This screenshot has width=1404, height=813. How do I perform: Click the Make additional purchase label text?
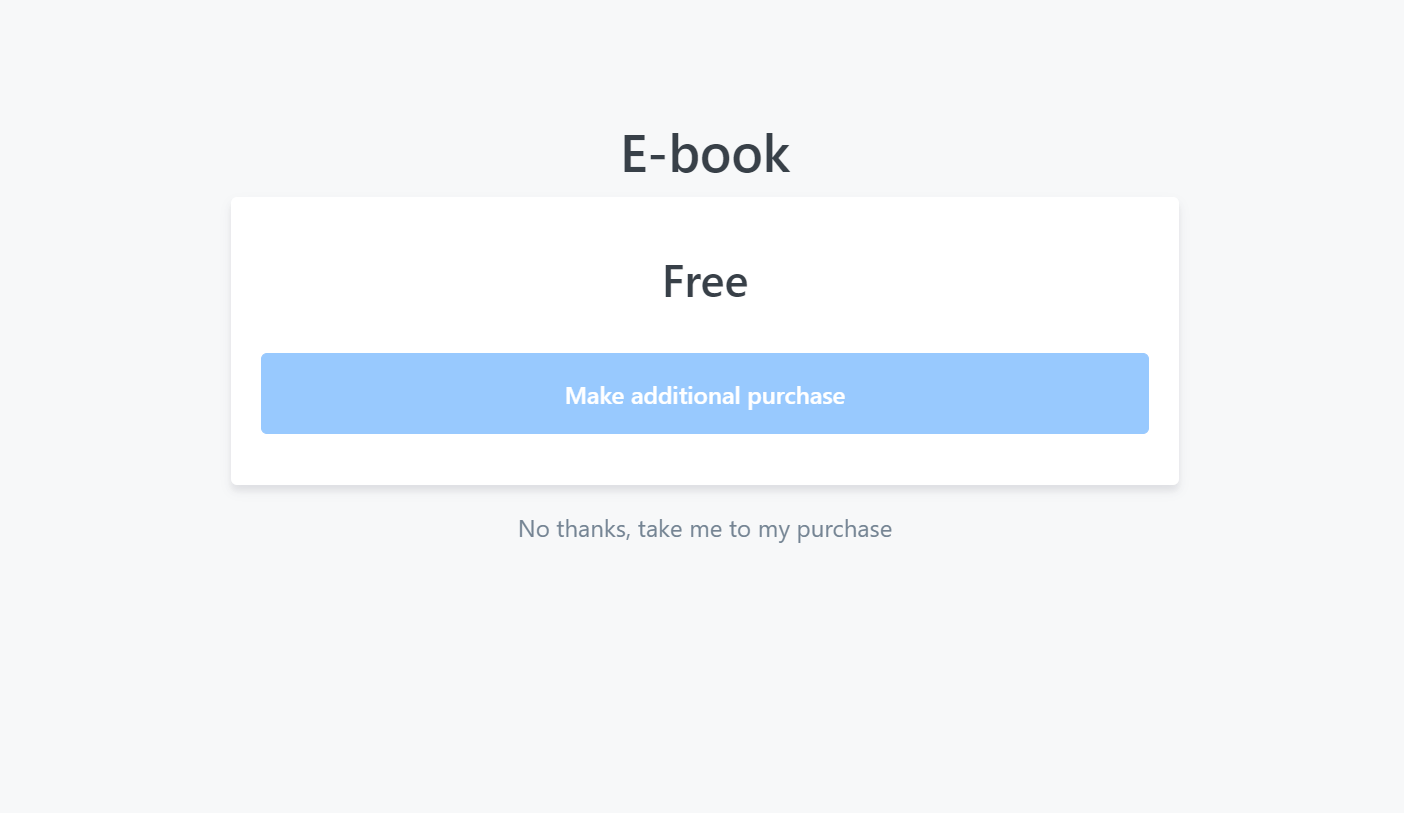click(705, 396)
